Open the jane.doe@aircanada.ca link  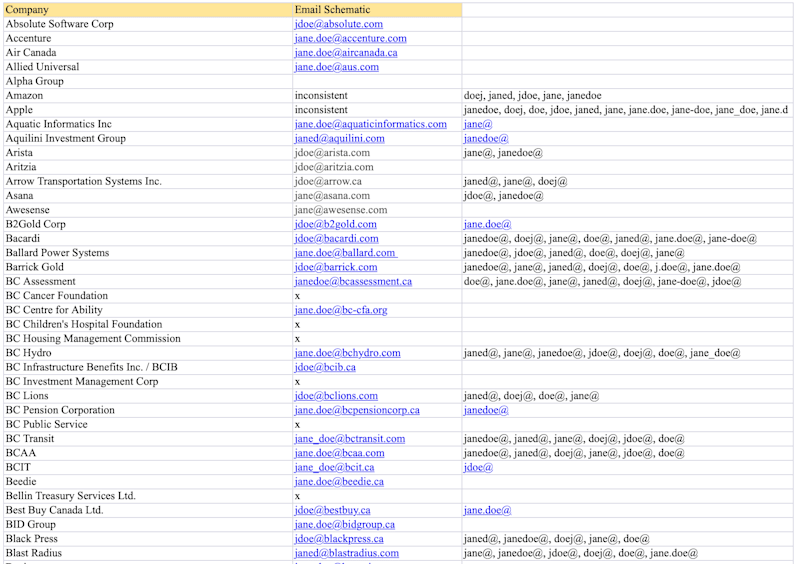coord(346,53)
